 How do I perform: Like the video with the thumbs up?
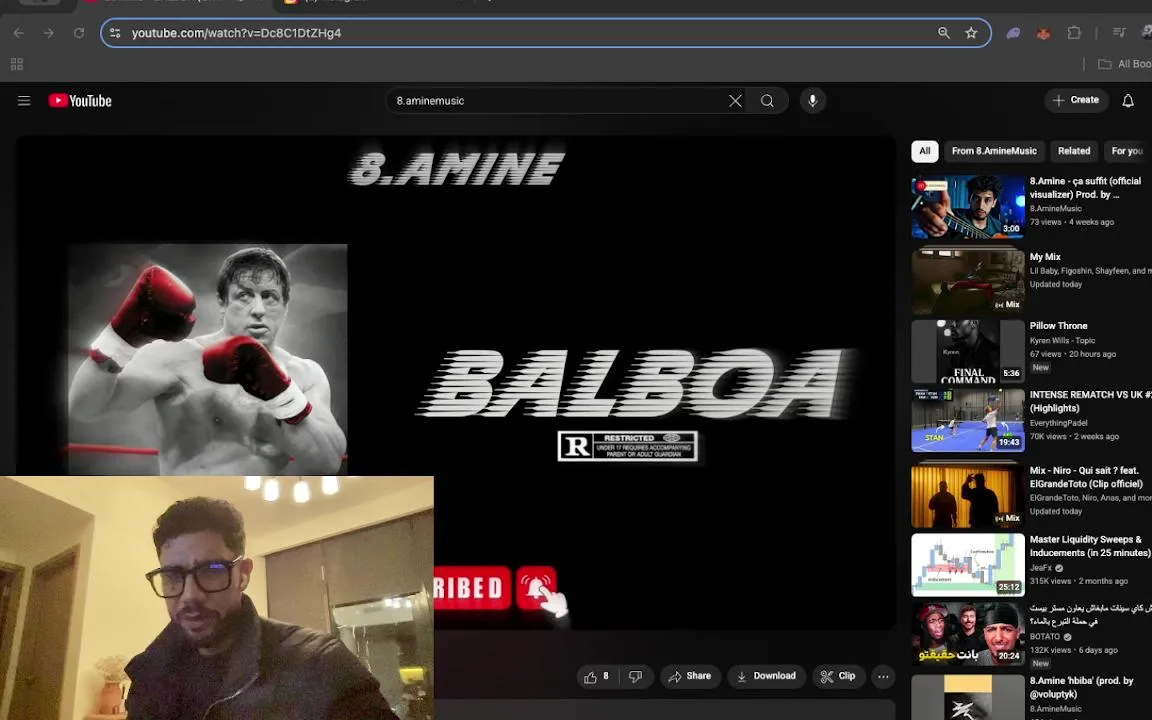598,677
